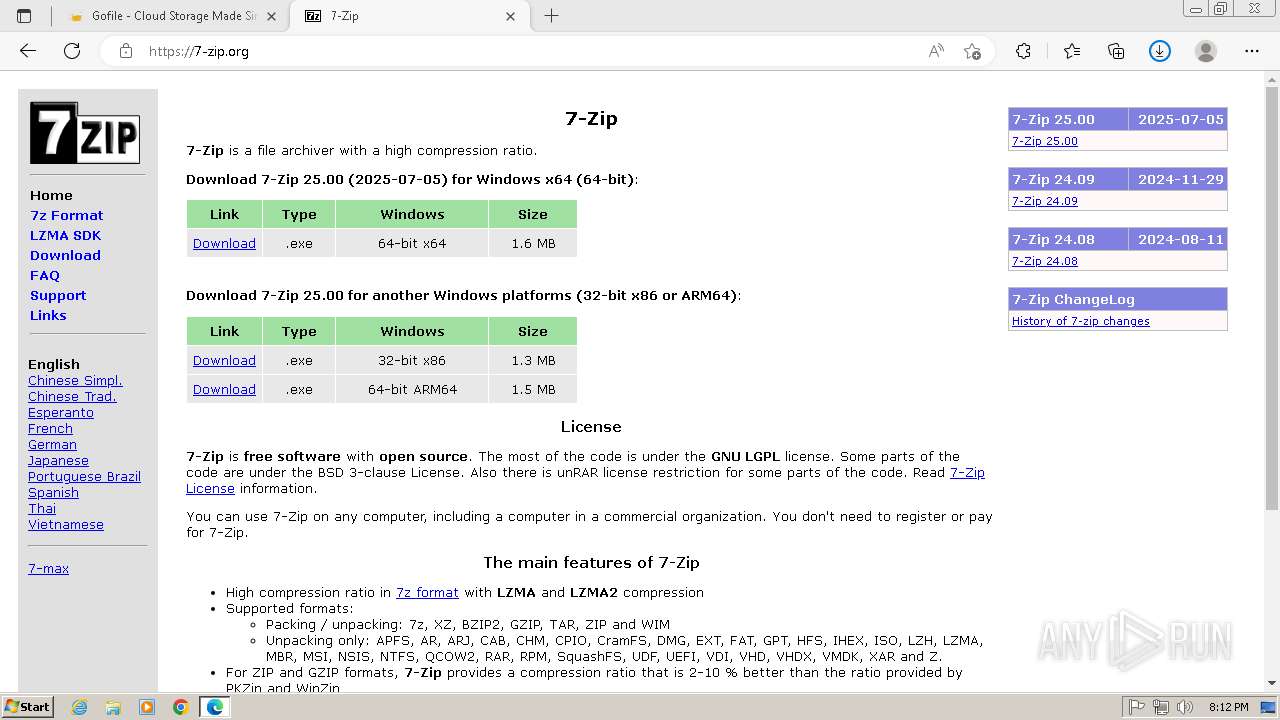Screen dimensions: 1280x720
Task: Open the browser Extensions icon
Action: pyautogui.click(x=1023, y=51)
